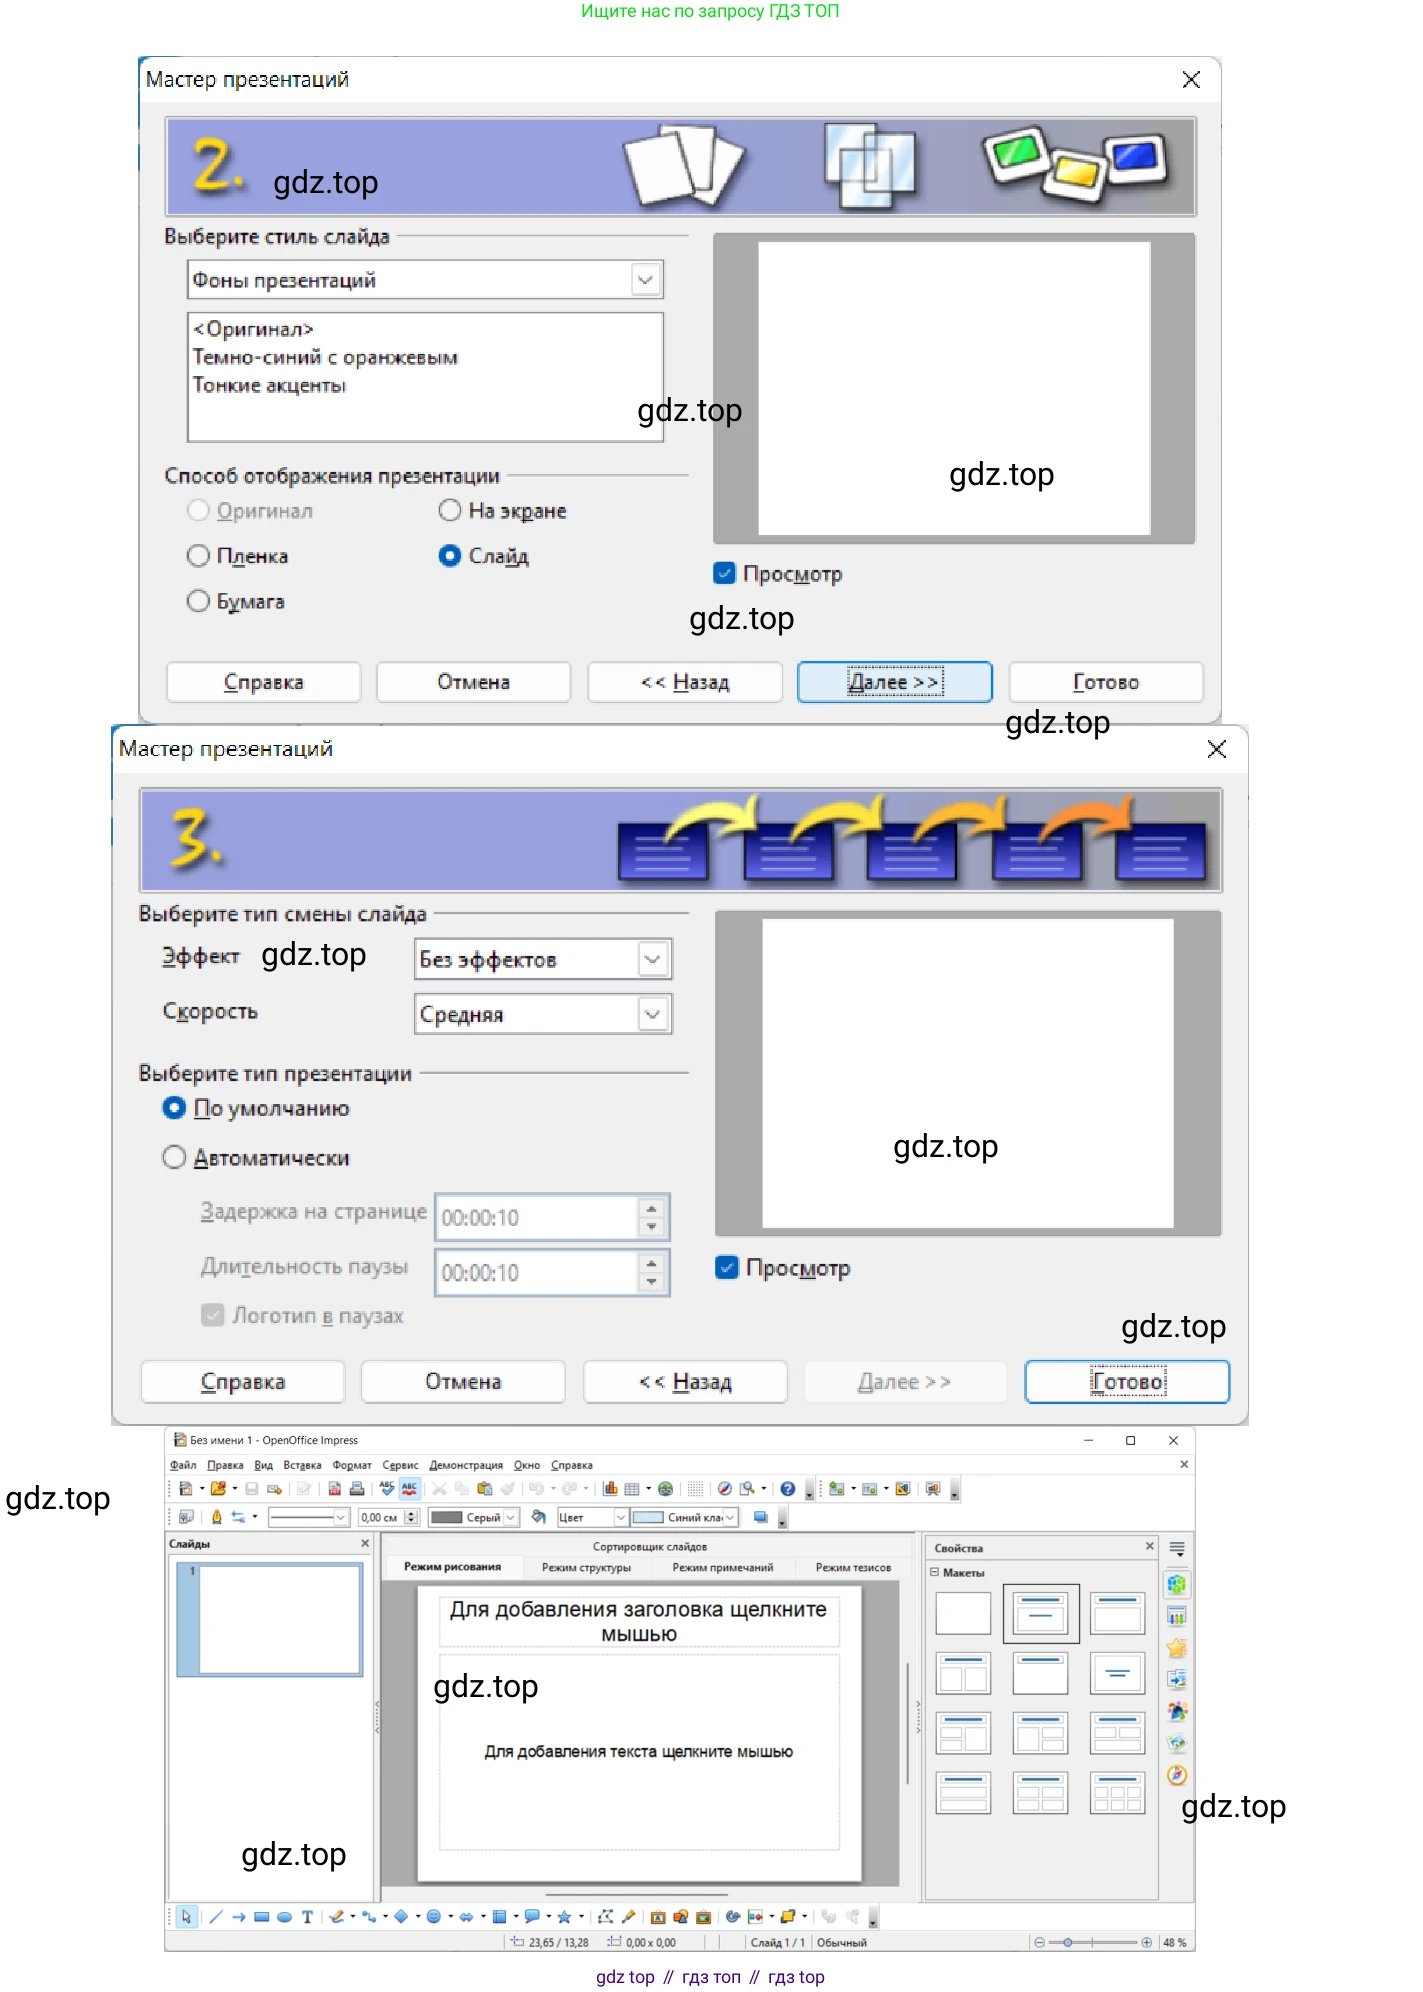Open the Navigator deck in sidebar
This screenshot has height=1992, width=1423.
point(1177,1775)
